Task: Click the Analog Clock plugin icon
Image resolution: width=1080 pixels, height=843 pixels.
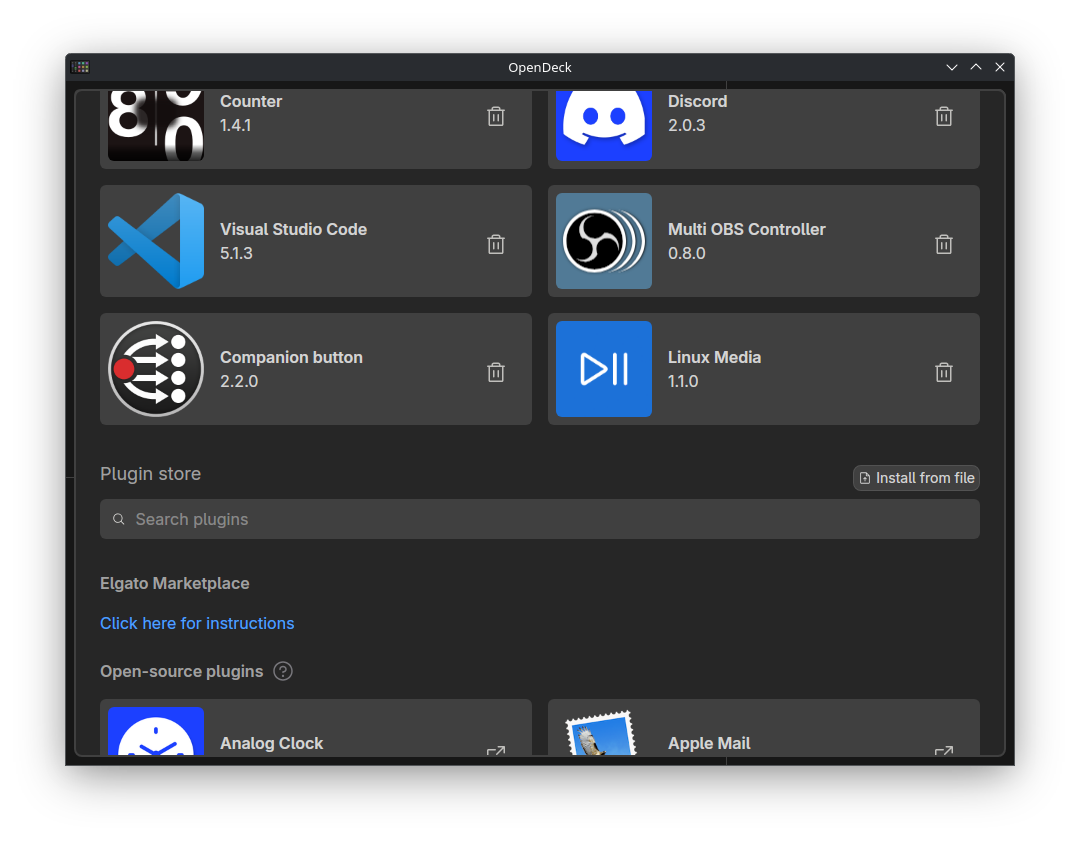Action: [156, 731]
